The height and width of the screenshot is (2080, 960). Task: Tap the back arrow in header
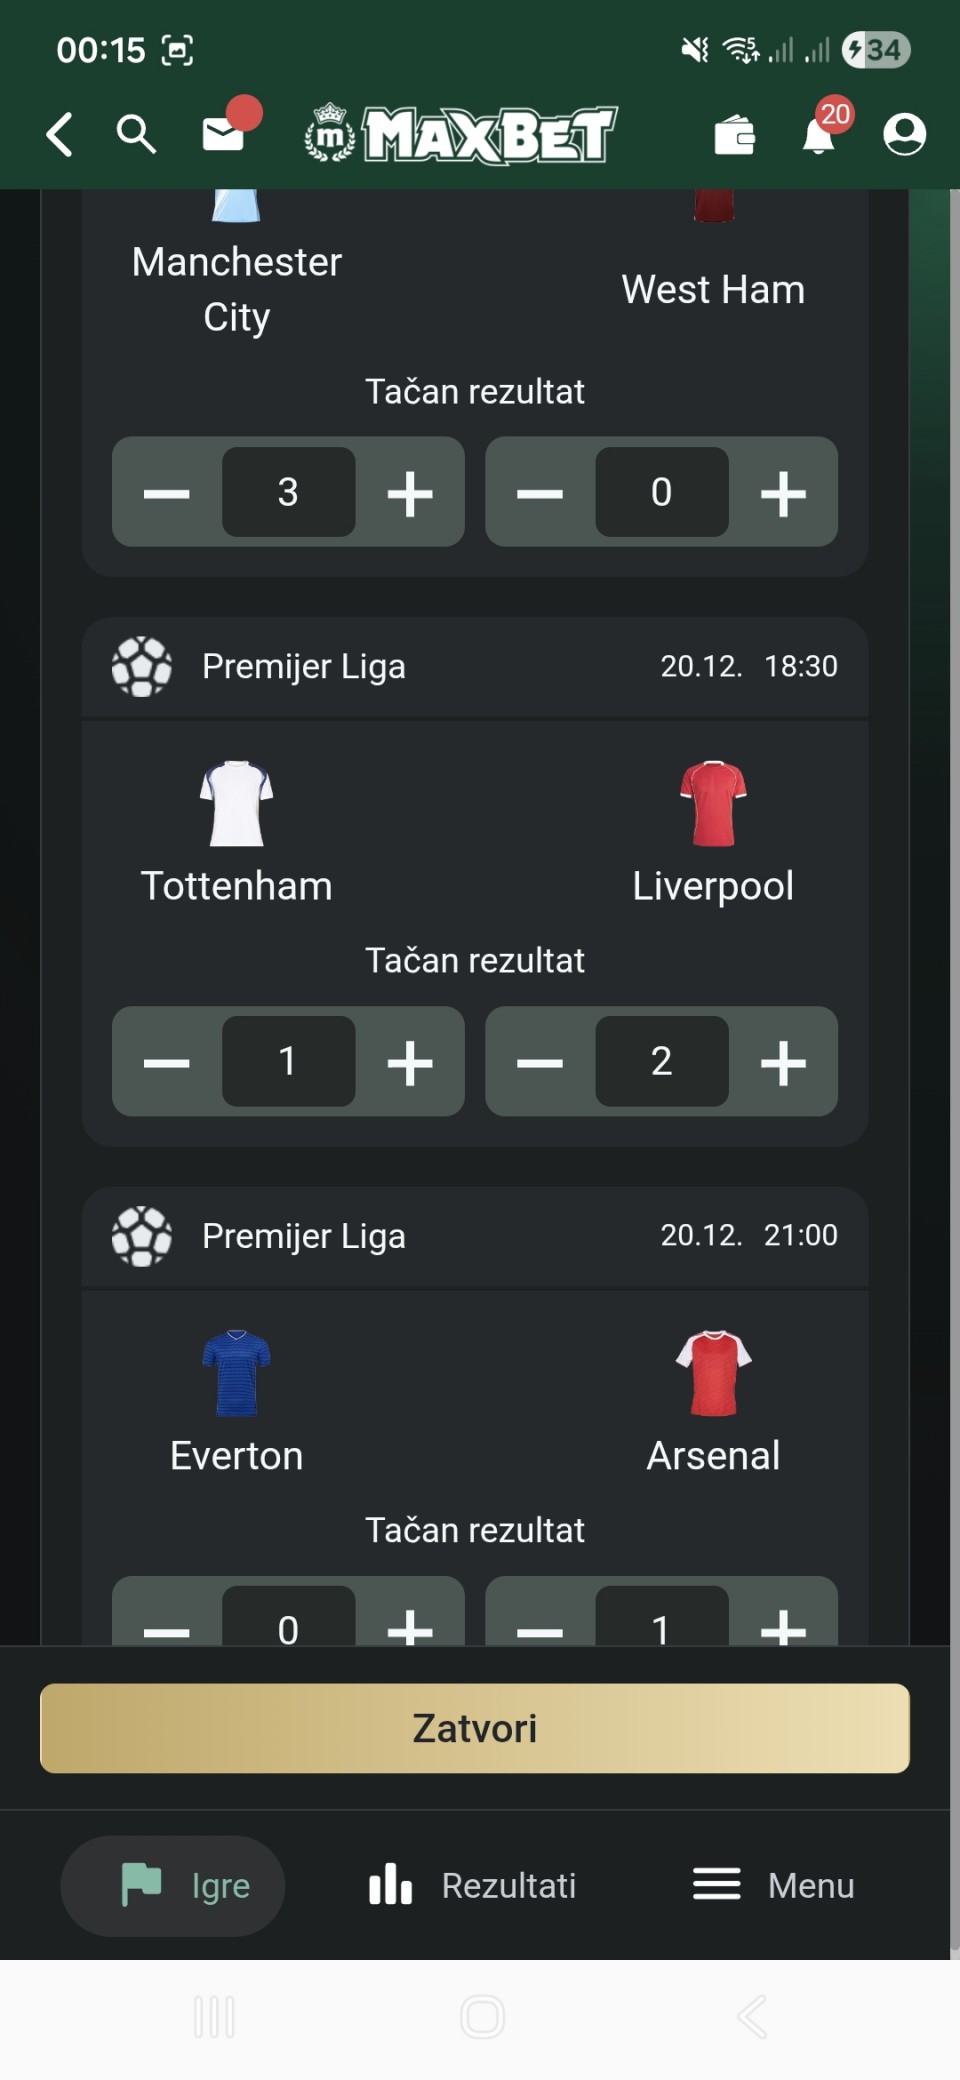[x=60, y=134]
